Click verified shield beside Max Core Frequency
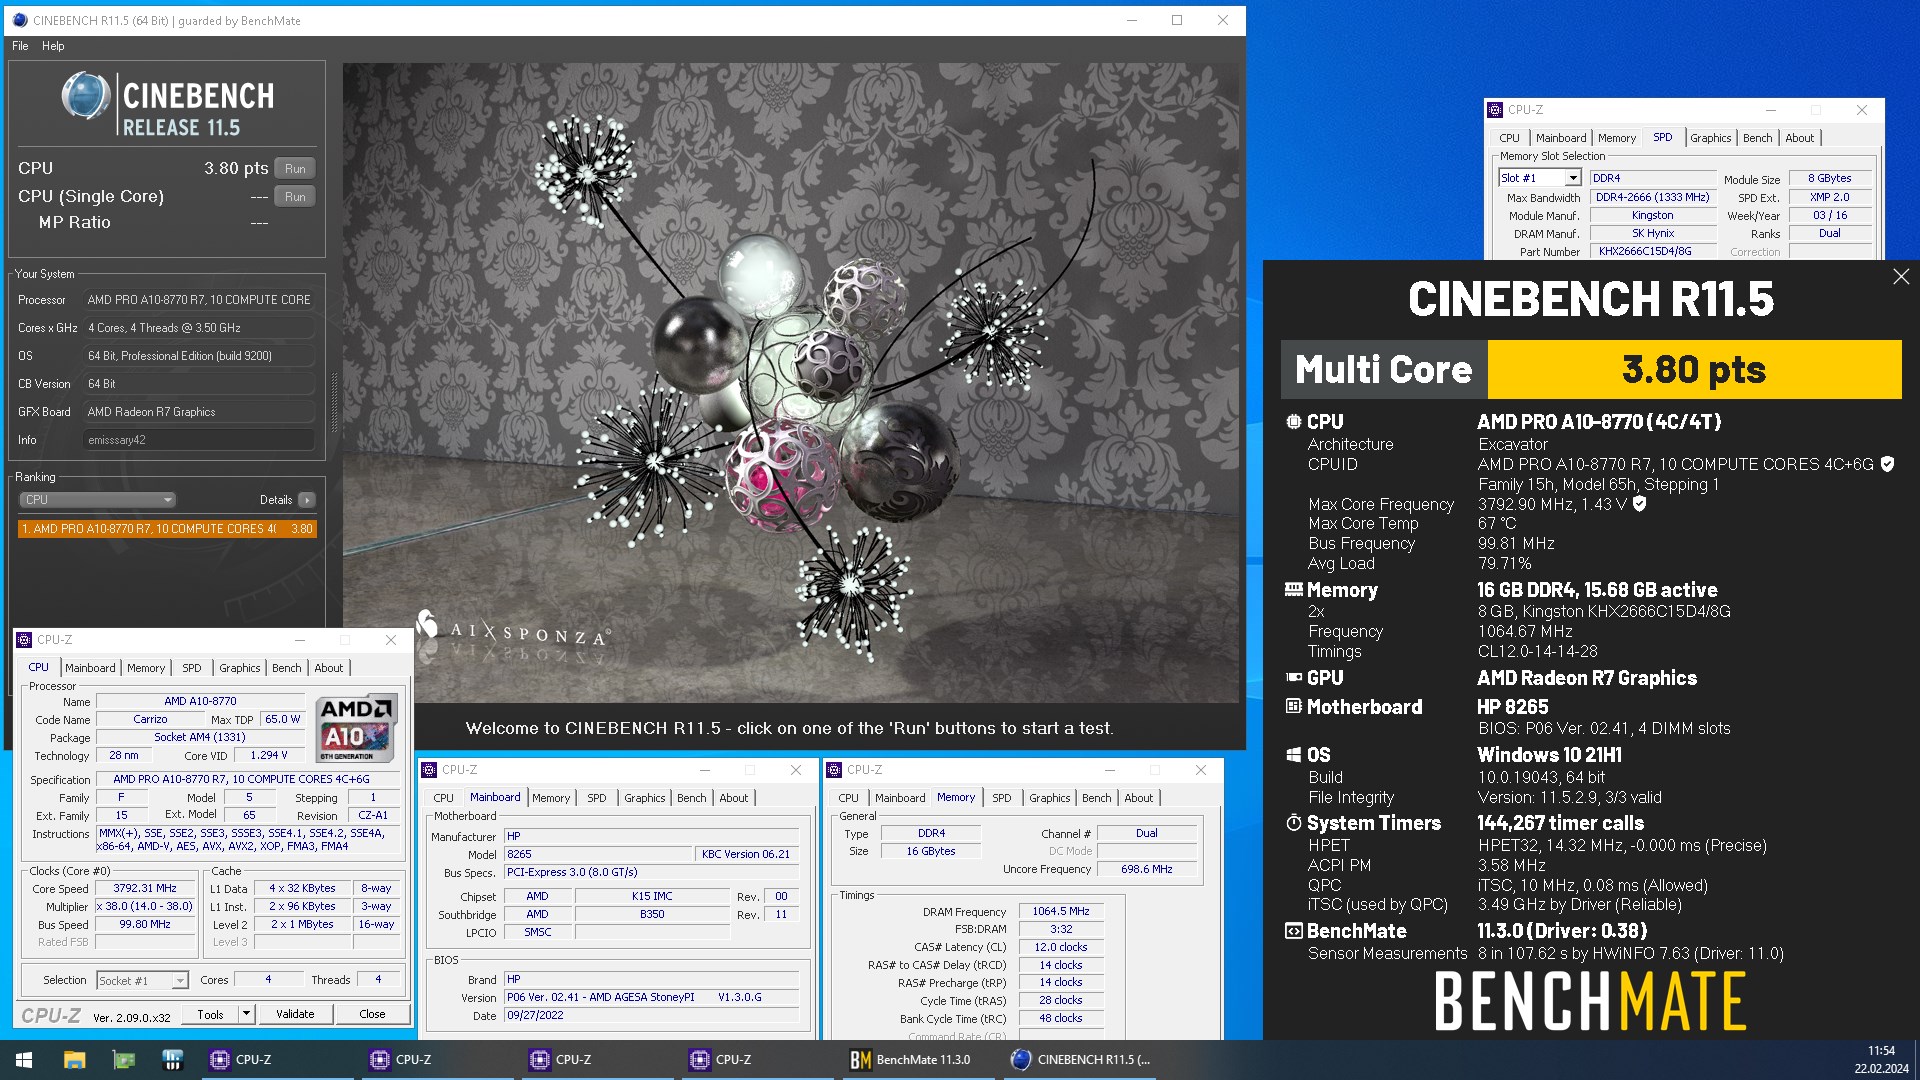 click(1639, 504)
